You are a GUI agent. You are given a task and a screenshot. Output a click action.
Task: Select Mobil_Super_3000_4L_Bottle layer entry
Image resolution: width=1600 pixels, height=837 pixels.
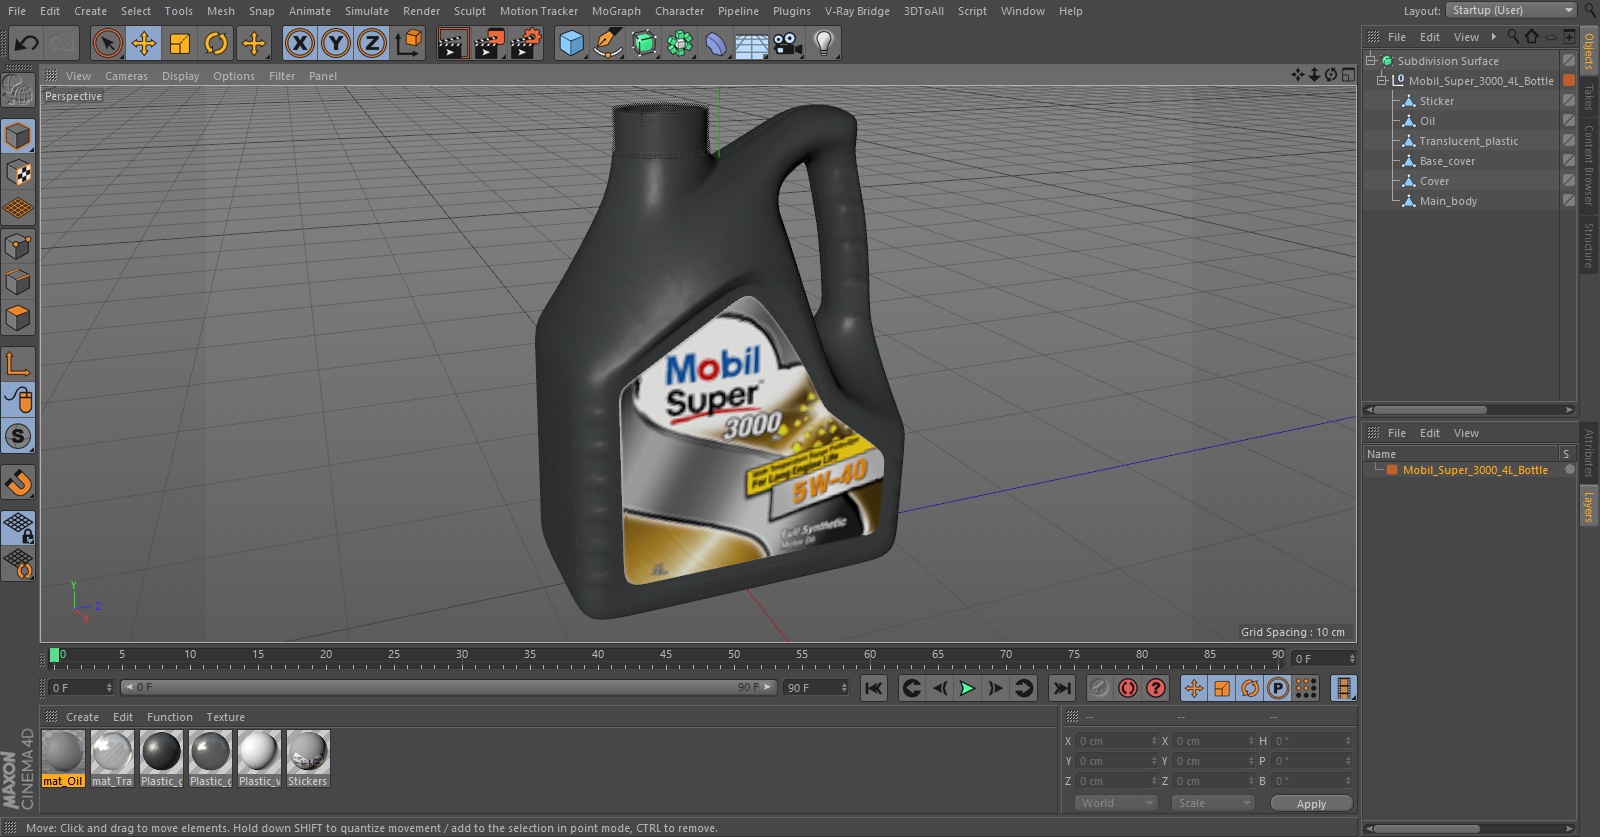click(1475, 470)
